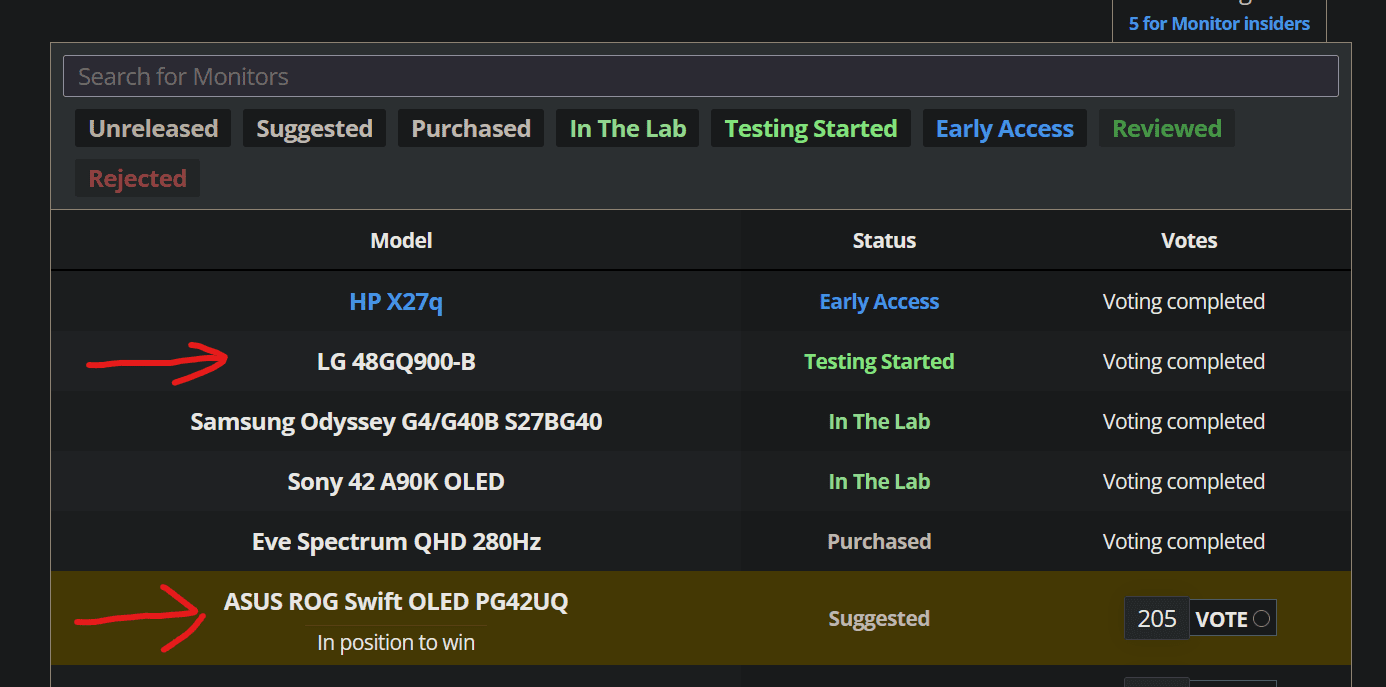Click the 205 vote count

(x=1157, y=619)
